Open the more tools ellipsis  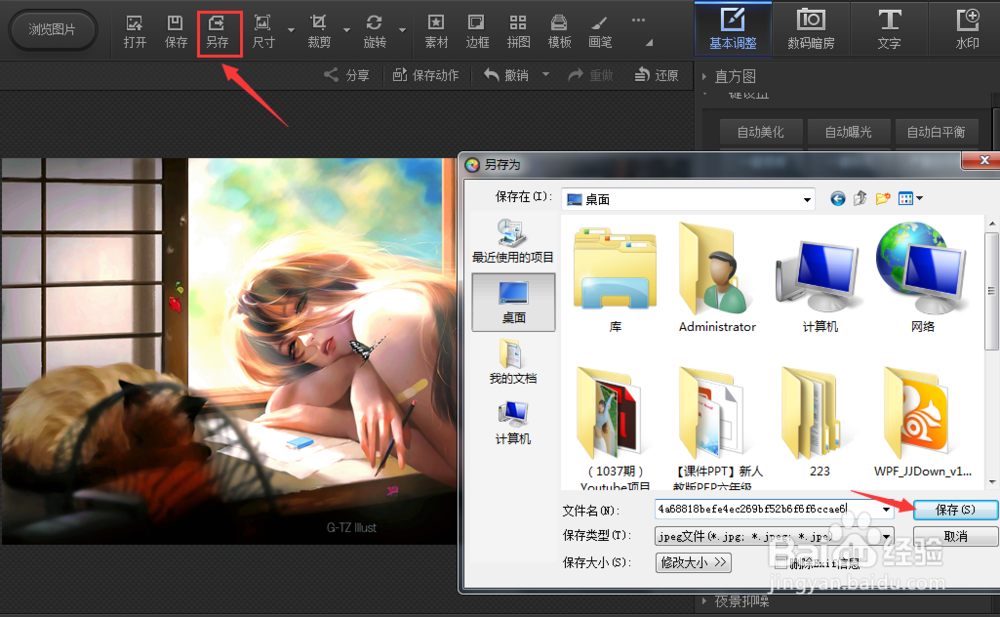click(638, 20)
